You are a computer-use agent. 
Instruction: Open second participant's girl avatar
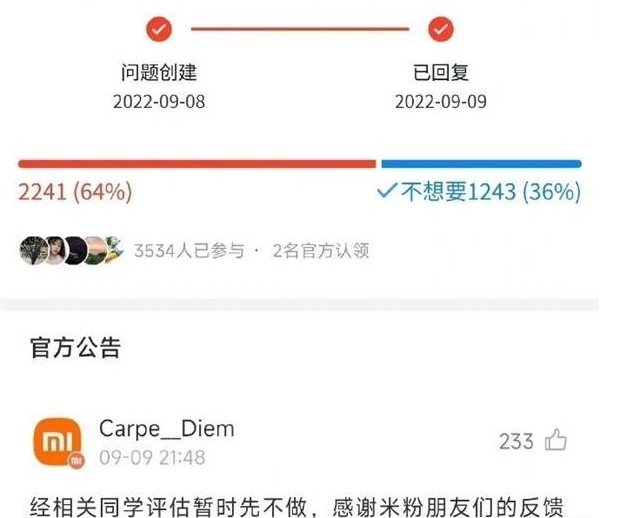[x=55, y=250]
